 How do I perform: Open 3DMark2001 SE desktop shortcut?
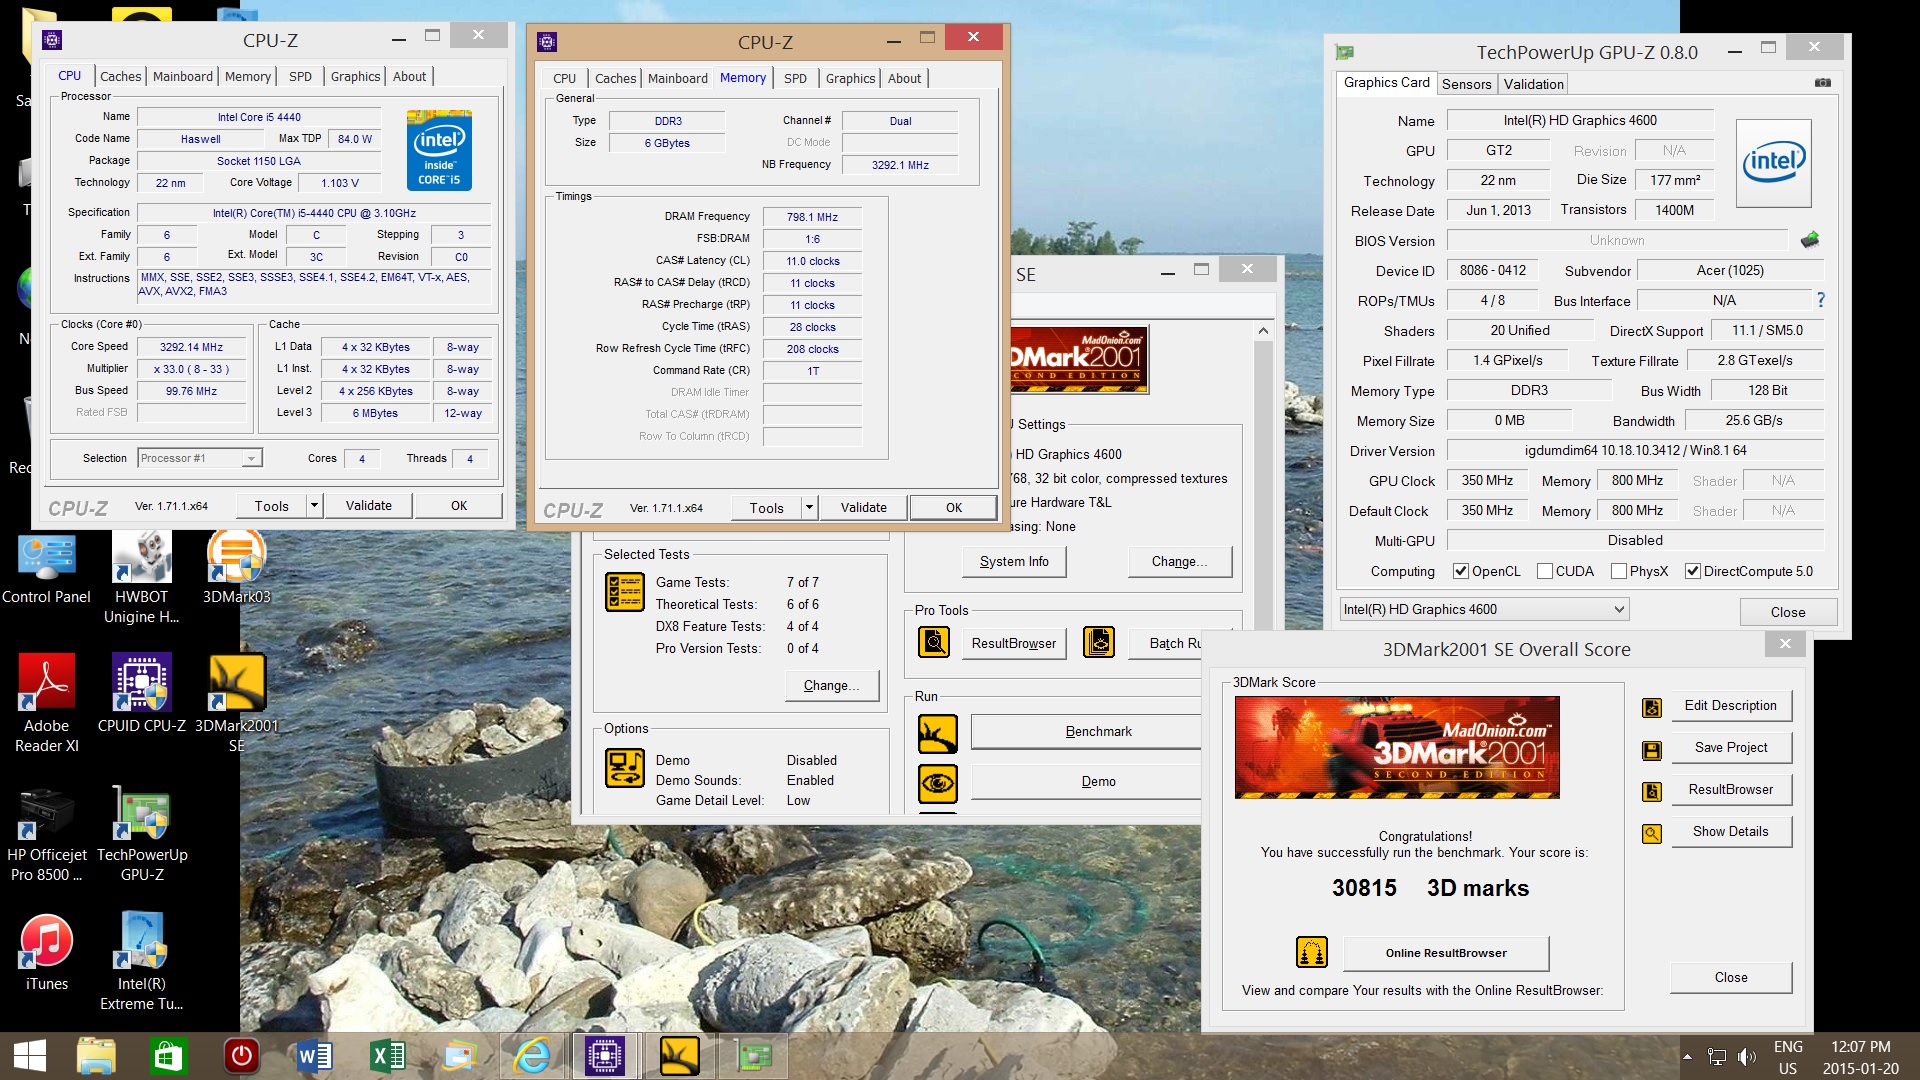(x=236, y=704)
